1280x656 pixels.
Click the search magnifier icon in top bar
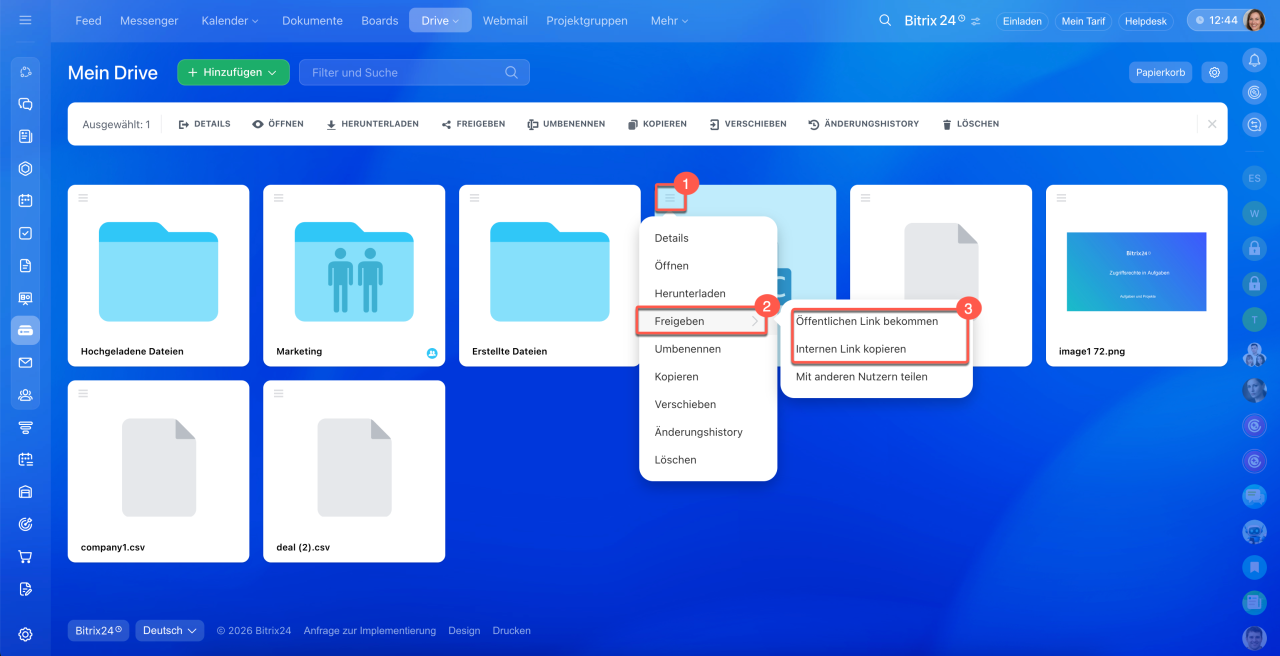pyautogui.click(x=884, y=20)
